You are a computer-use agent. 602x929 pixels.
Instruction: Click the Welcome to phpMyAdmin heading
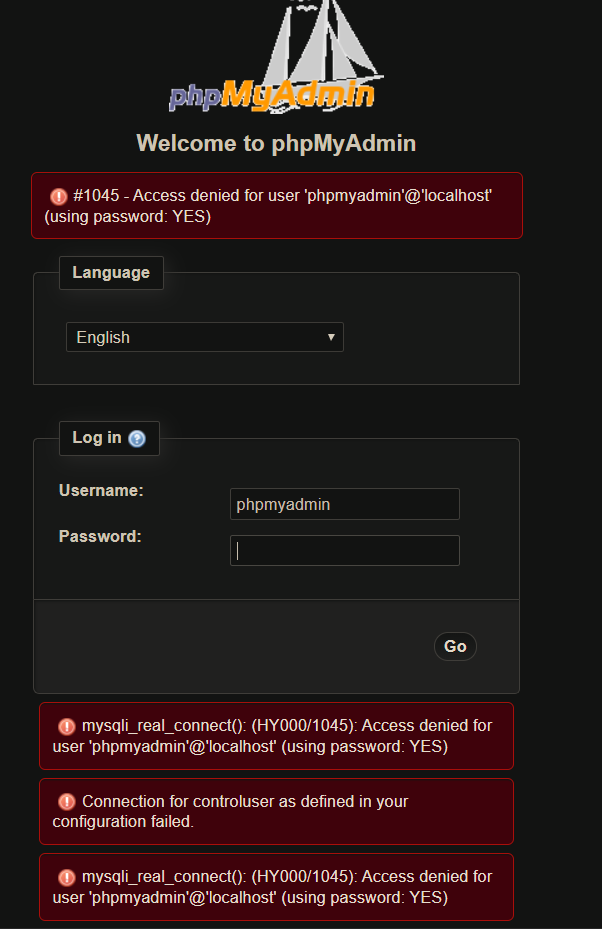275,143
